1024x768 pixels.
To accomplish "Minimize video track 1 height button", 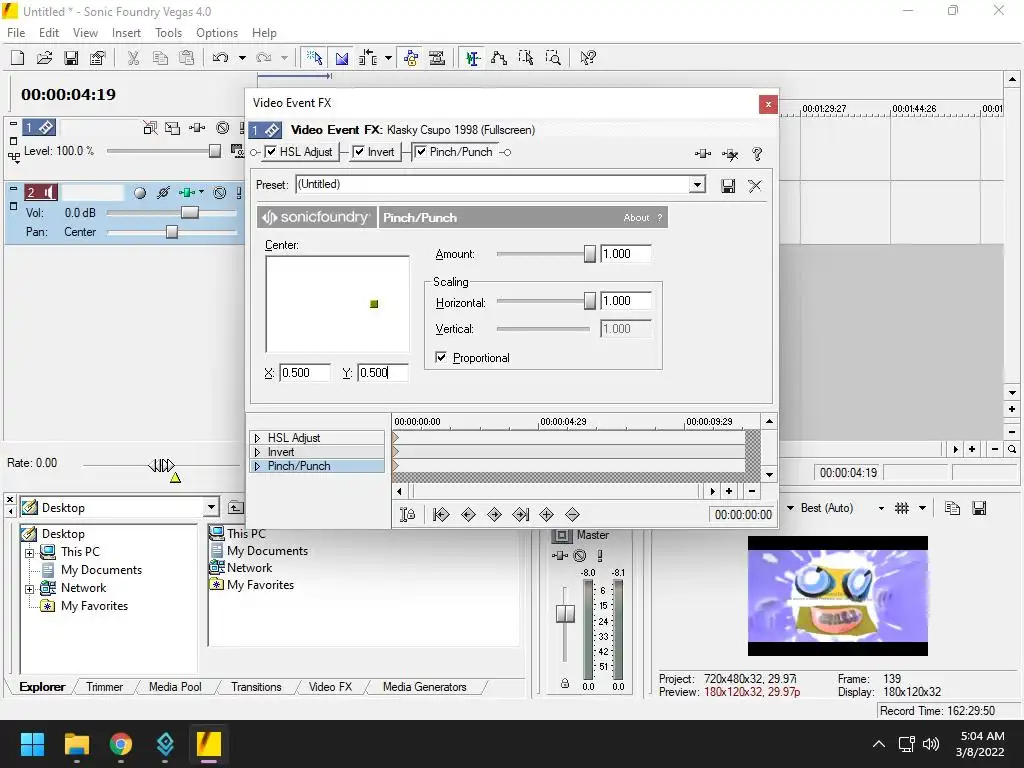I will [13, 123].
